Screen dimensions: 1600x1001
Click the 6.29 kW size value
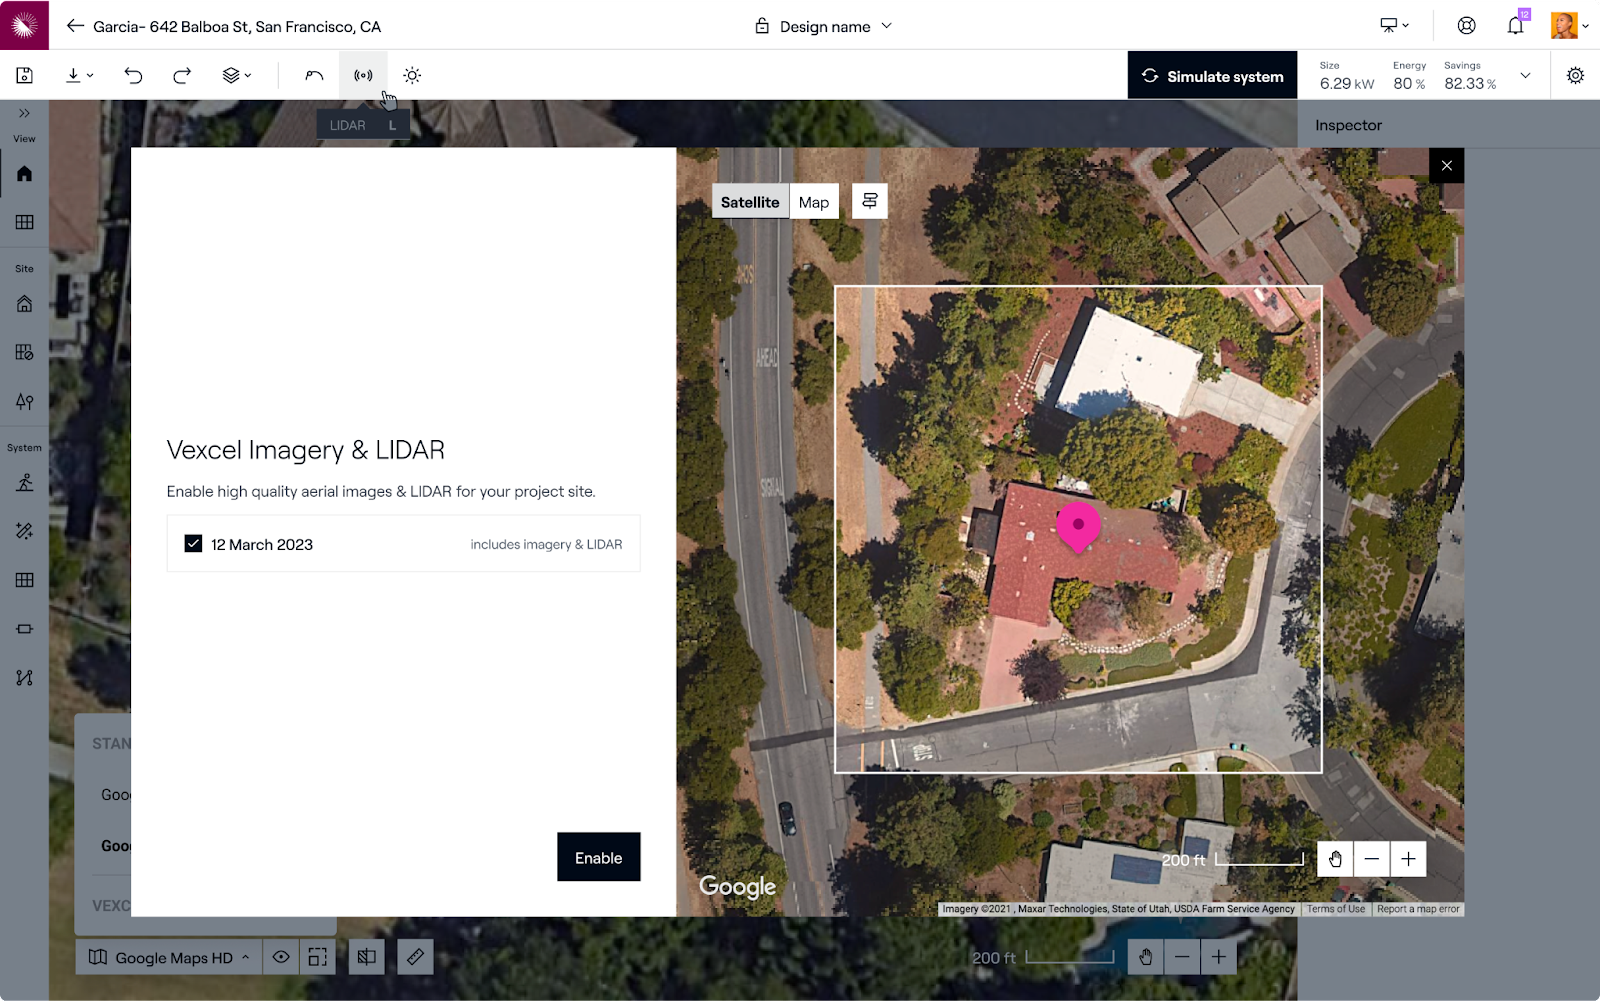1346,84
